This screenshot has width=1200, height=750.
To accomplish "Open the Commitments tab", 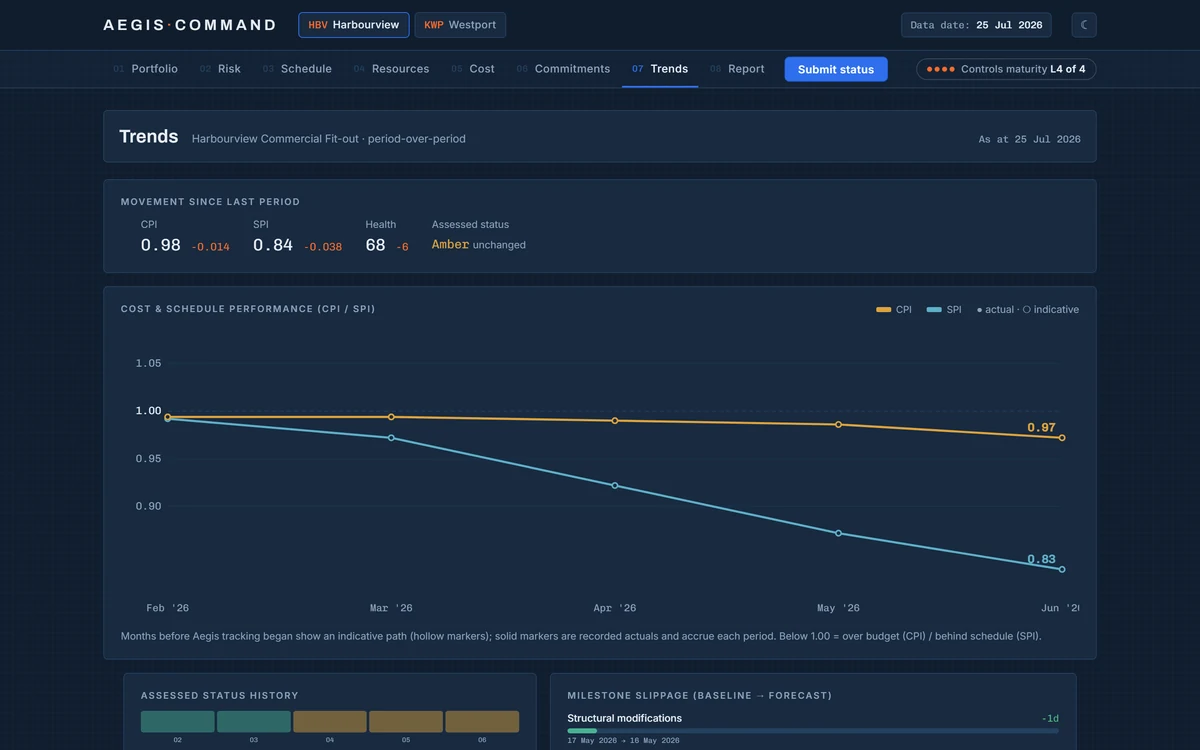I will click(x=563, y=69).
